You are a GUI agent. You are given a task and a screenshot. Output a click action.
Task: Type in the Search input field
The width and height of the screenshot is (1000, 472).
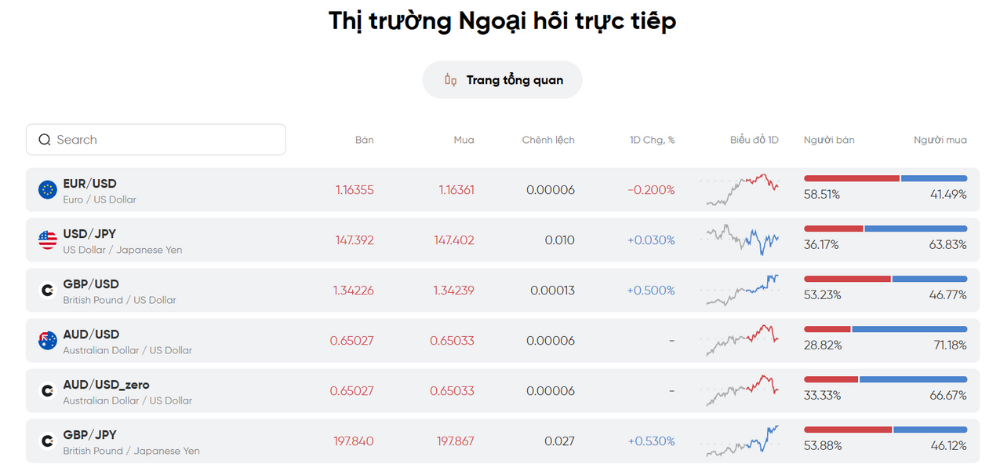(x=165, y=140)
